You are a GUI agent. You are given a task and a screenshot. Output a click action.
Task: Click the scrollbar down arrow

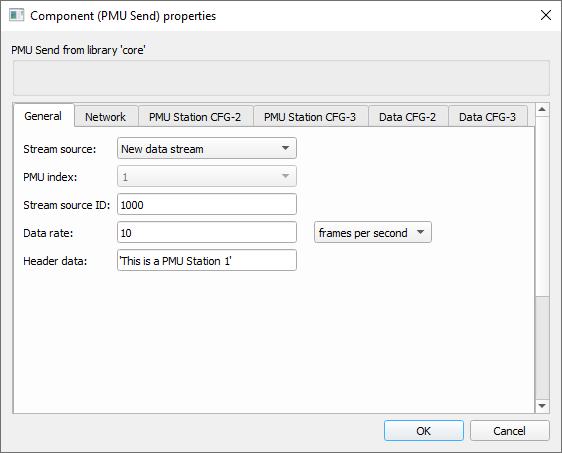(542, 406)
